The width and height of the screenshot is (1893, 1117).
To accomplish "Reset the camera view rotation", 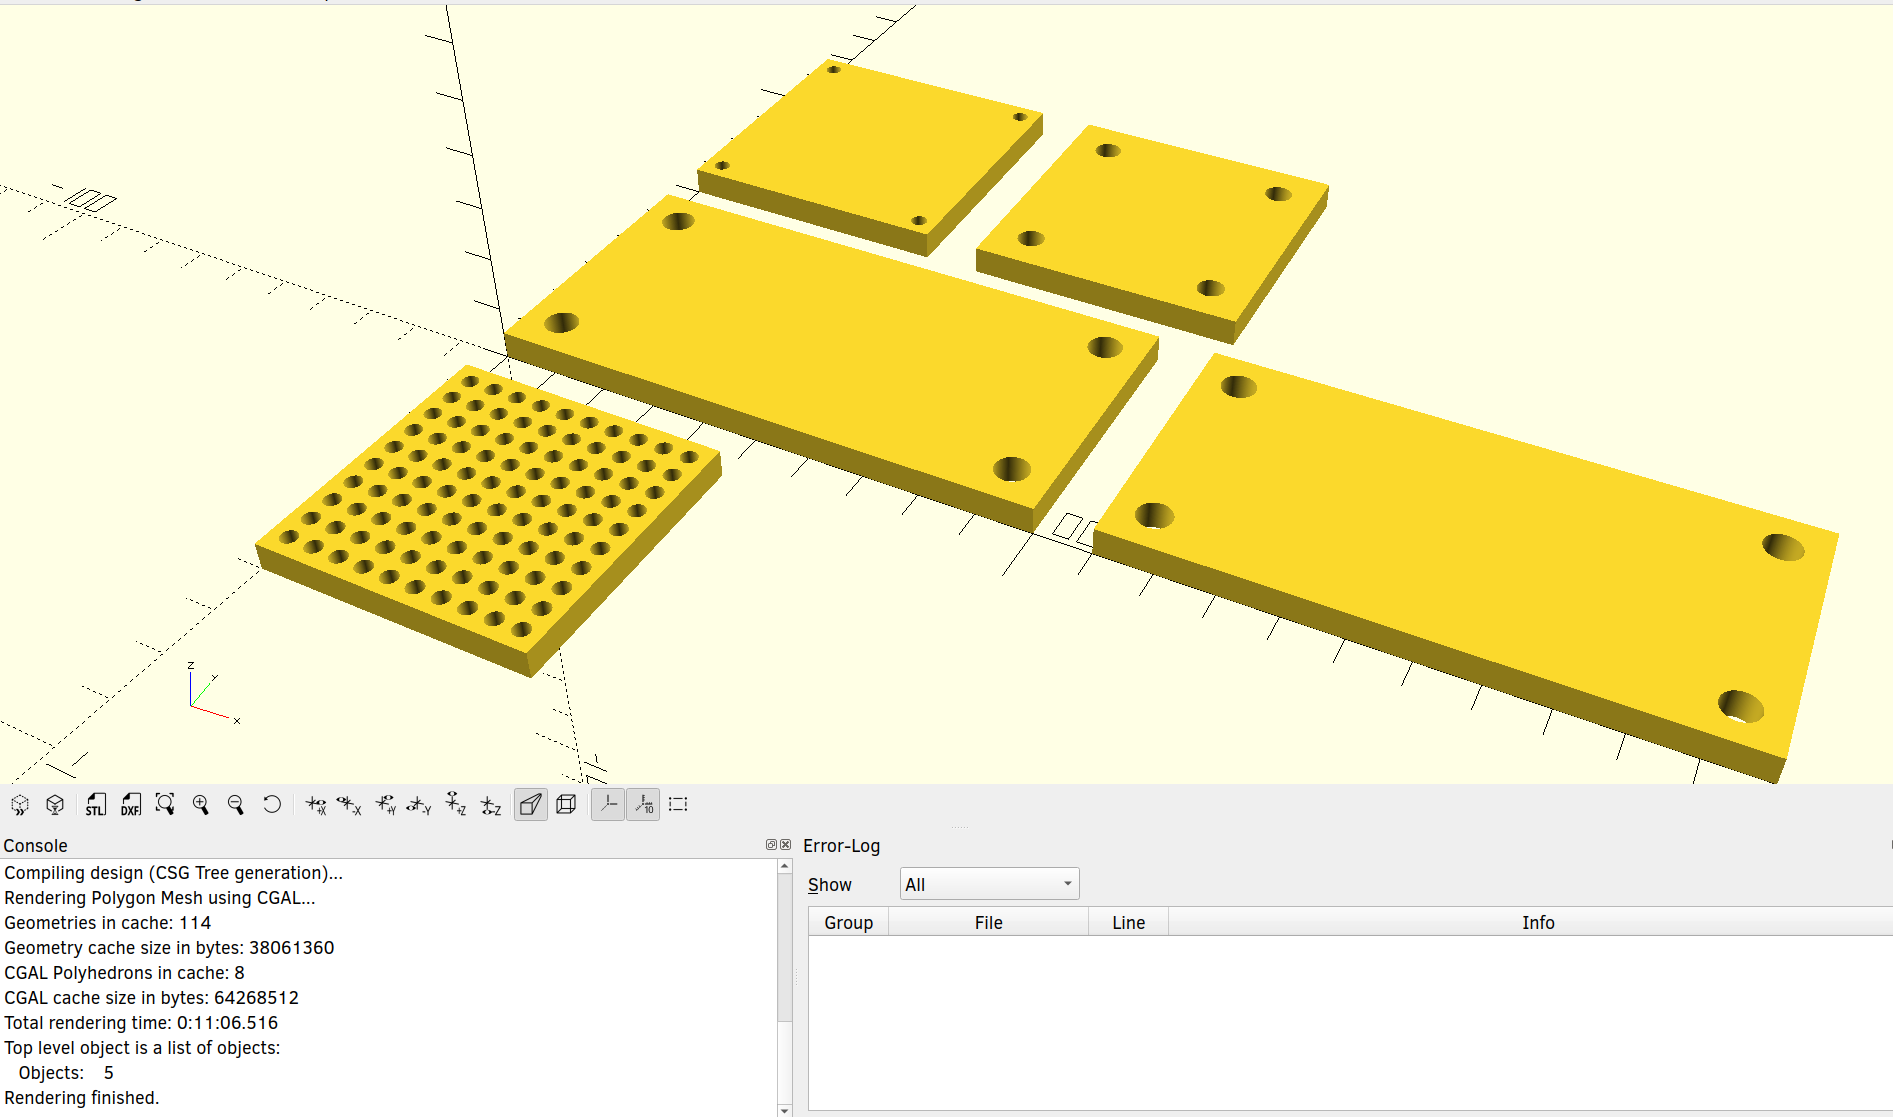I will pos(272,804).
